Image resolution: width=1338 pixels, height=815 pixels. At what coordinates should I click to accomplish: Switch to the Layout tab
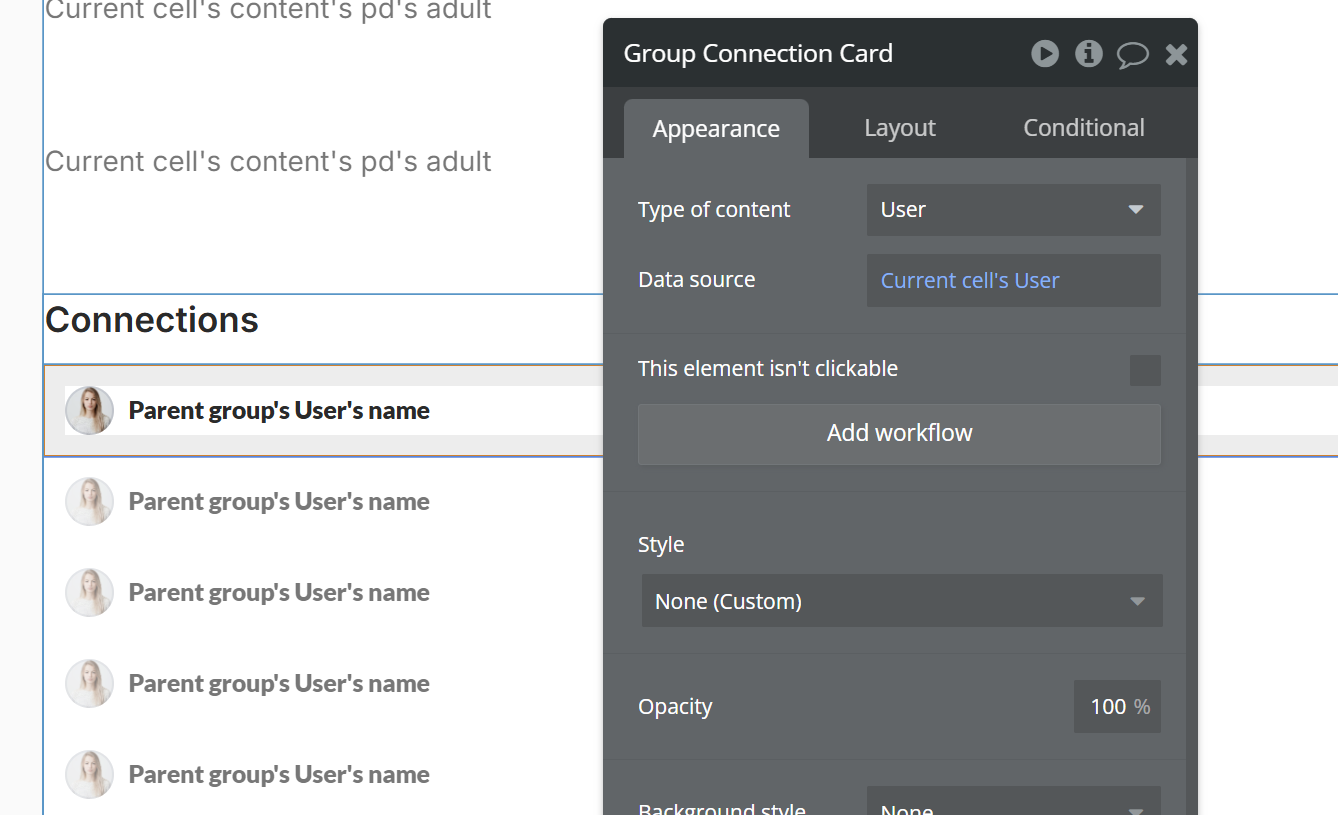coord(899,128)
